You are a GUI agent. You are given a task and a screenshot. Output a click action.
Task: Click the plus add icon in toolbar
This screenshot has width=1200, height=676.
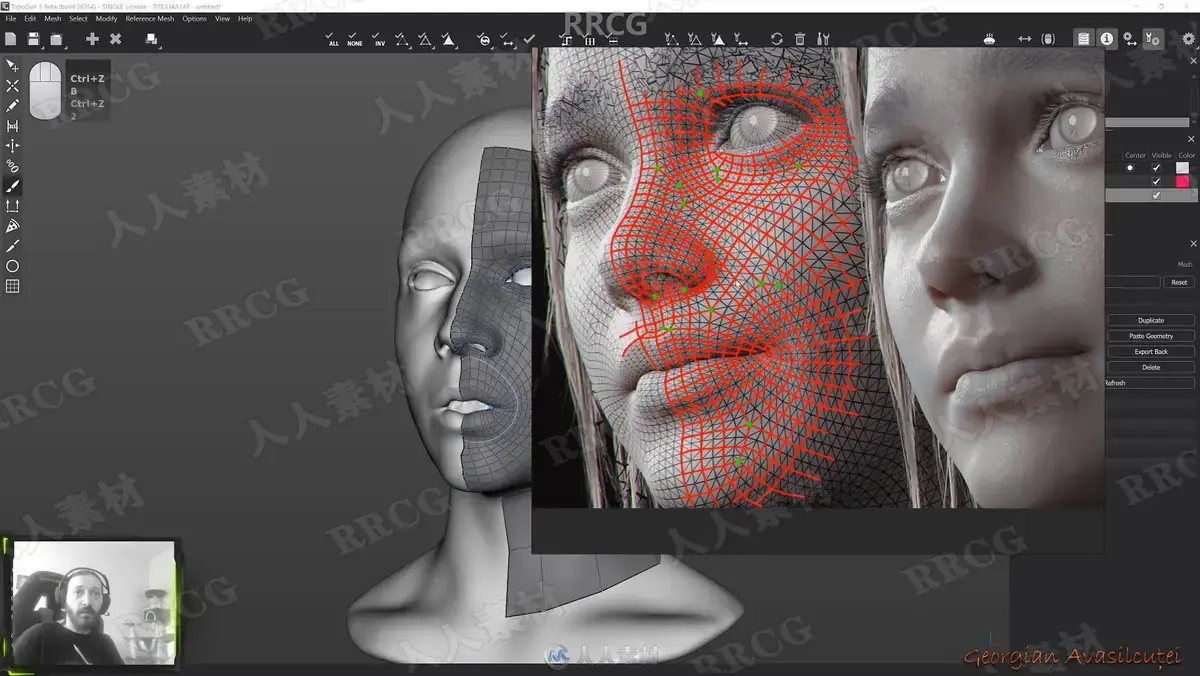[x=92, y=39]
